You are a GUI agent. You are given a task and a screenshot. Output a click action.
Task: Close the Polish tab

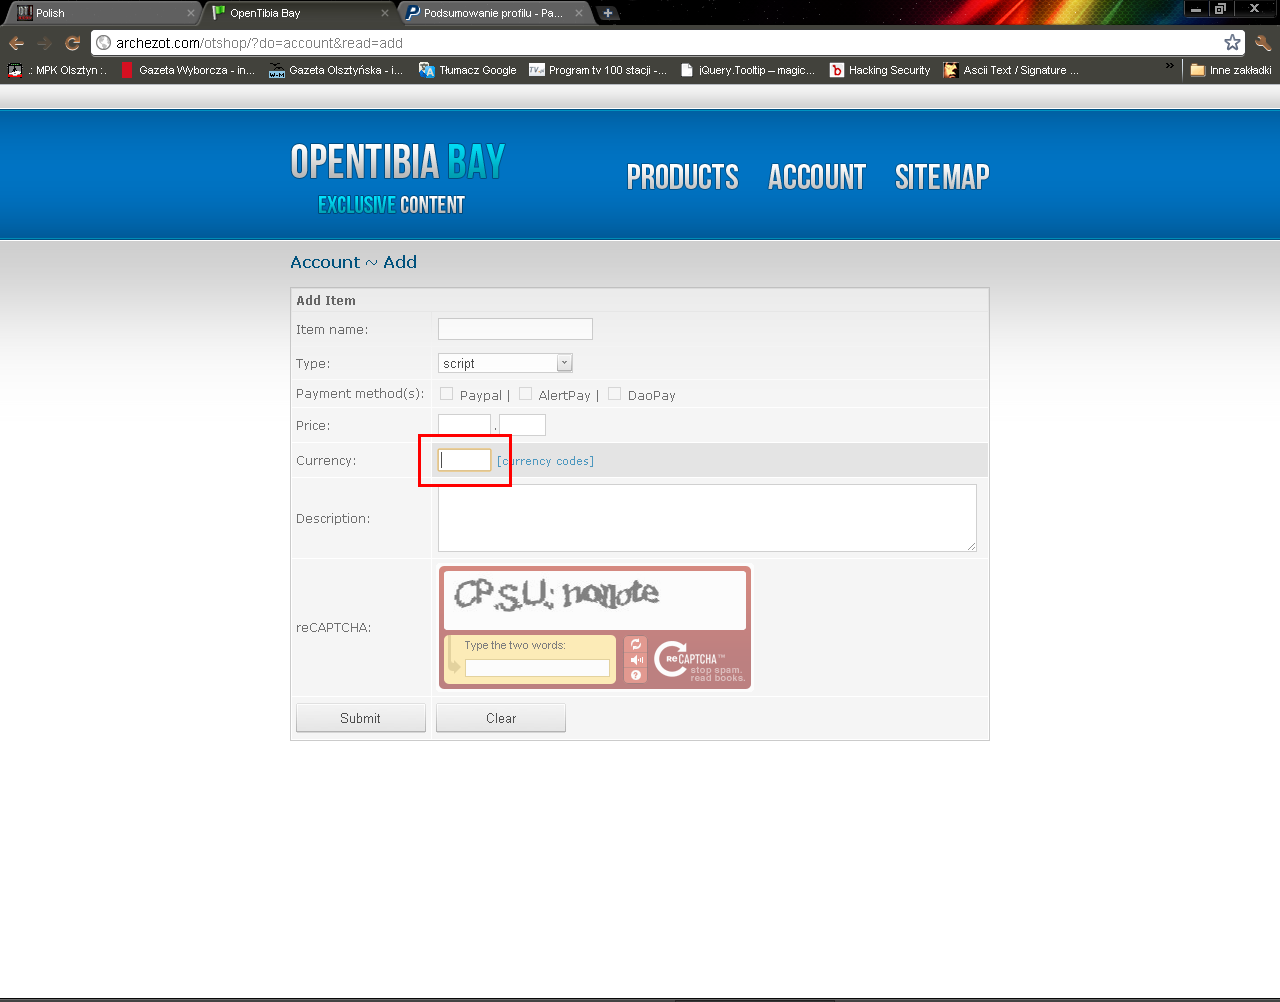(x=190, y=13)
